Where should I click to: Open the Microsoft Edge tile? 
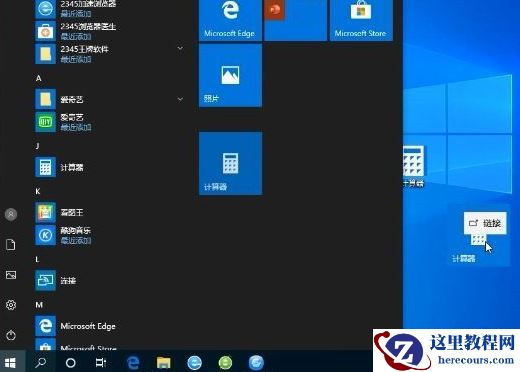tap(230, 20)
